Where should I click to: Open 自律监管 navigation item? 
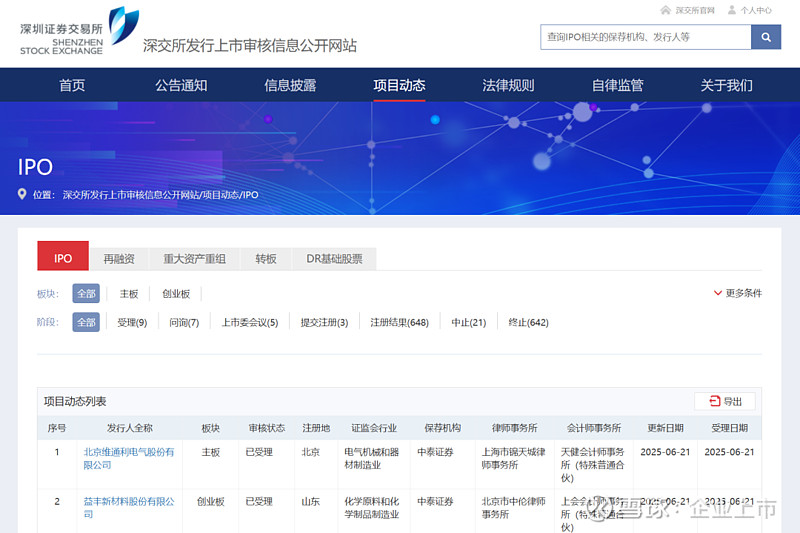tap(617, 85)
